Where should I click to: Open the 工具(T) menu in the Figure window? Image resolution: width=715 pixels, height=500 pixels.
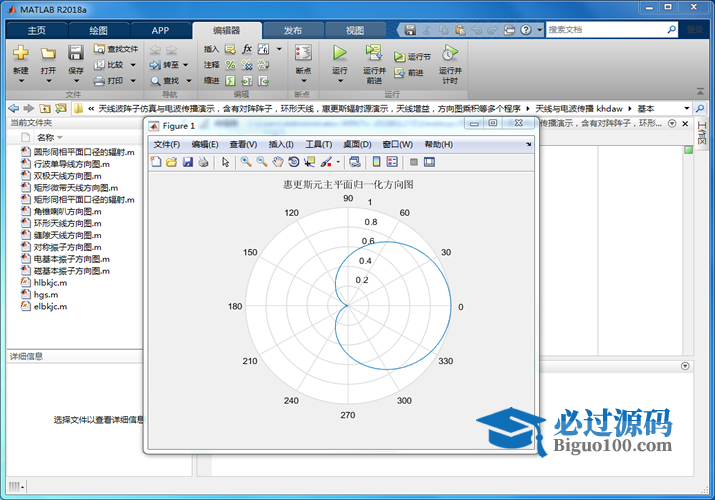318,145
